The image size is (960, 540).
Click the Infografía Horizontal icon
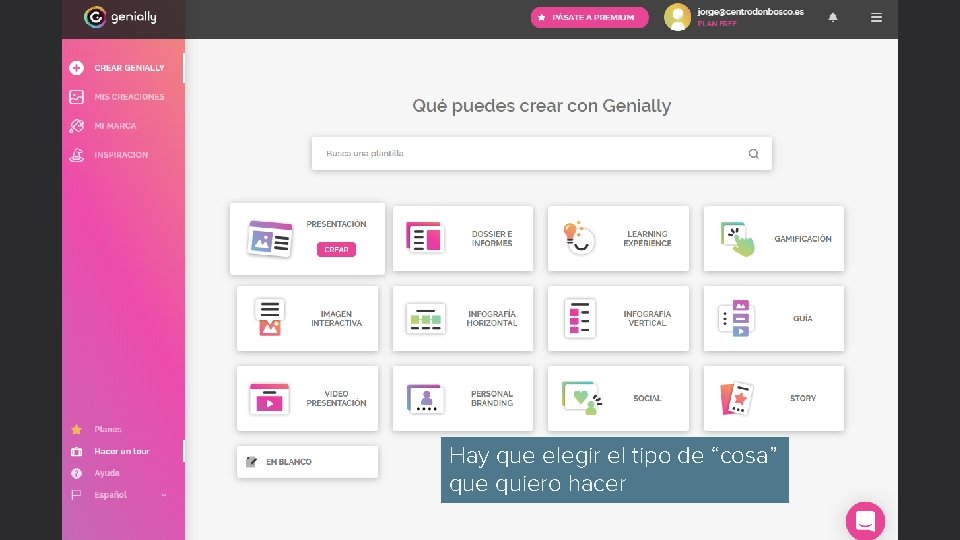click(426, 319)
